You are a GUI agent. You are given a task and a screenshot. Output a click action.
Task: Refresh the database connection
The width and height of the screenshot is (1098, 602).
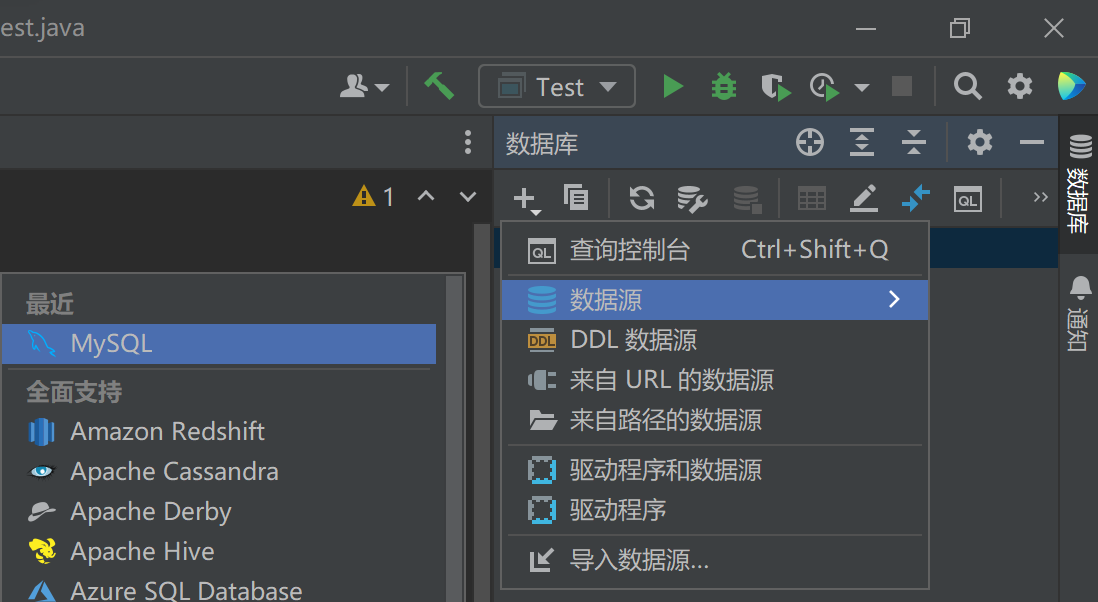coord(641,198)
